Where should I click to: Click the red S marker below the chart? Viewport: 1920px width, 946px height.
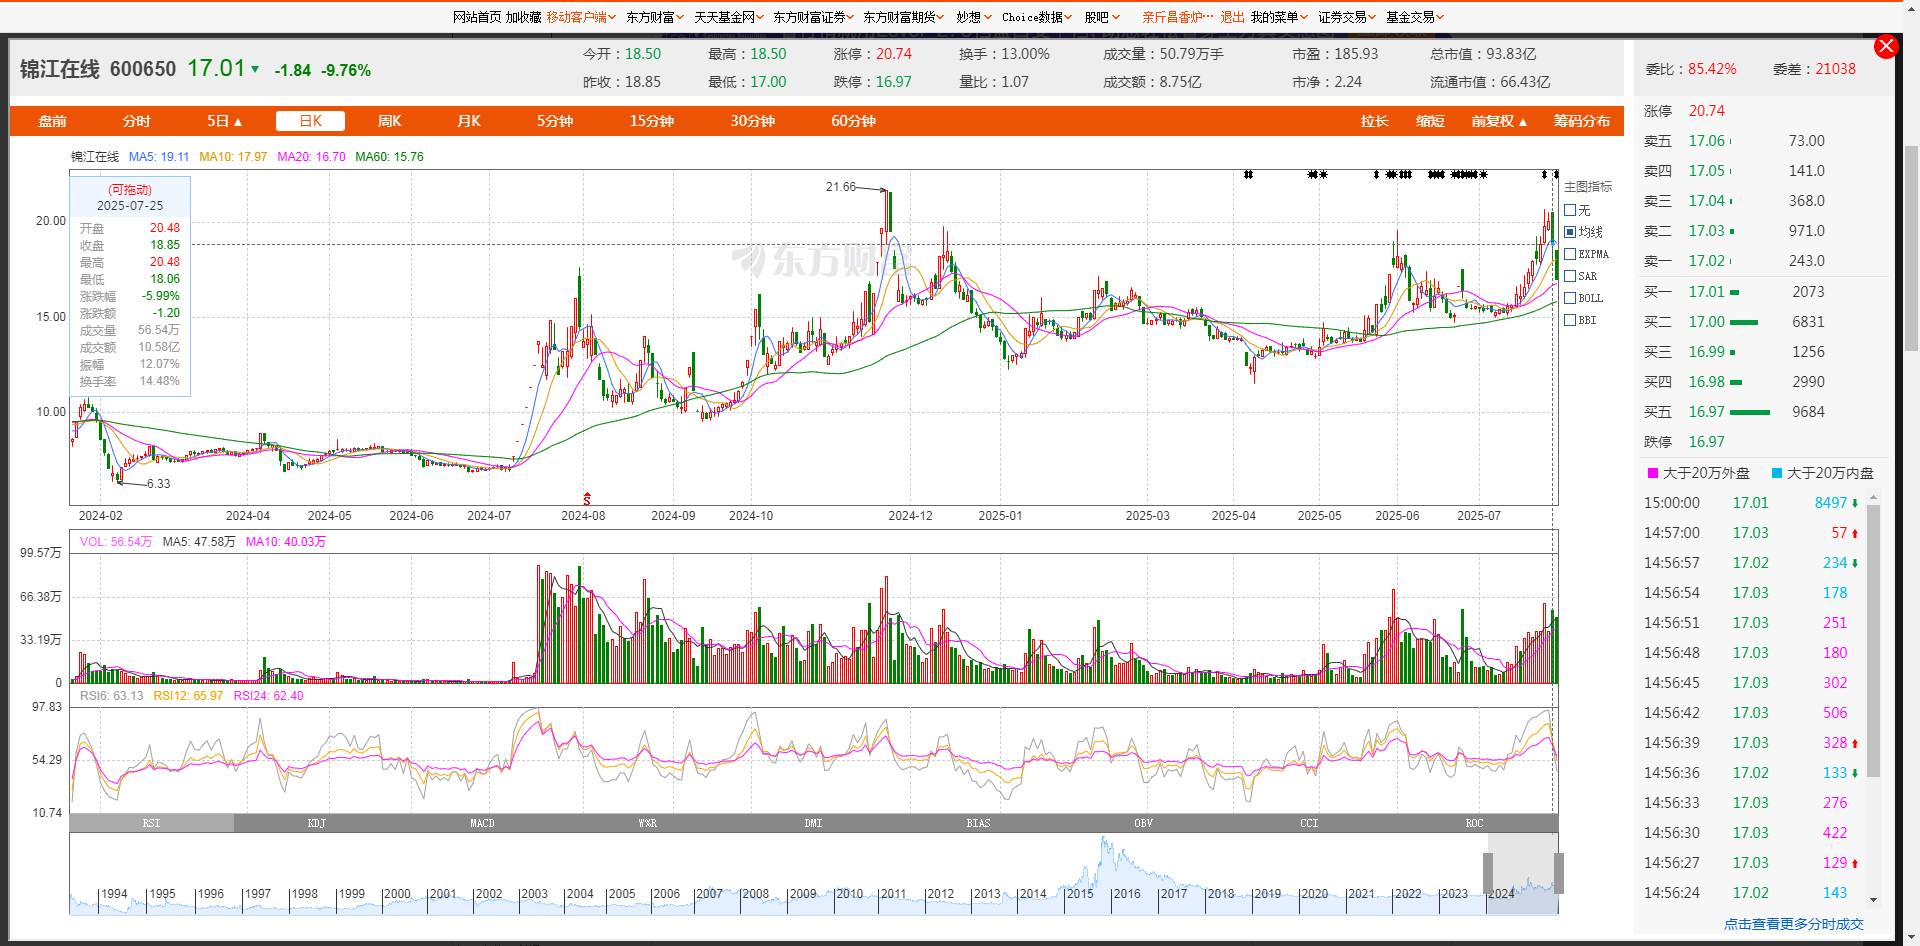pos(587,498)
